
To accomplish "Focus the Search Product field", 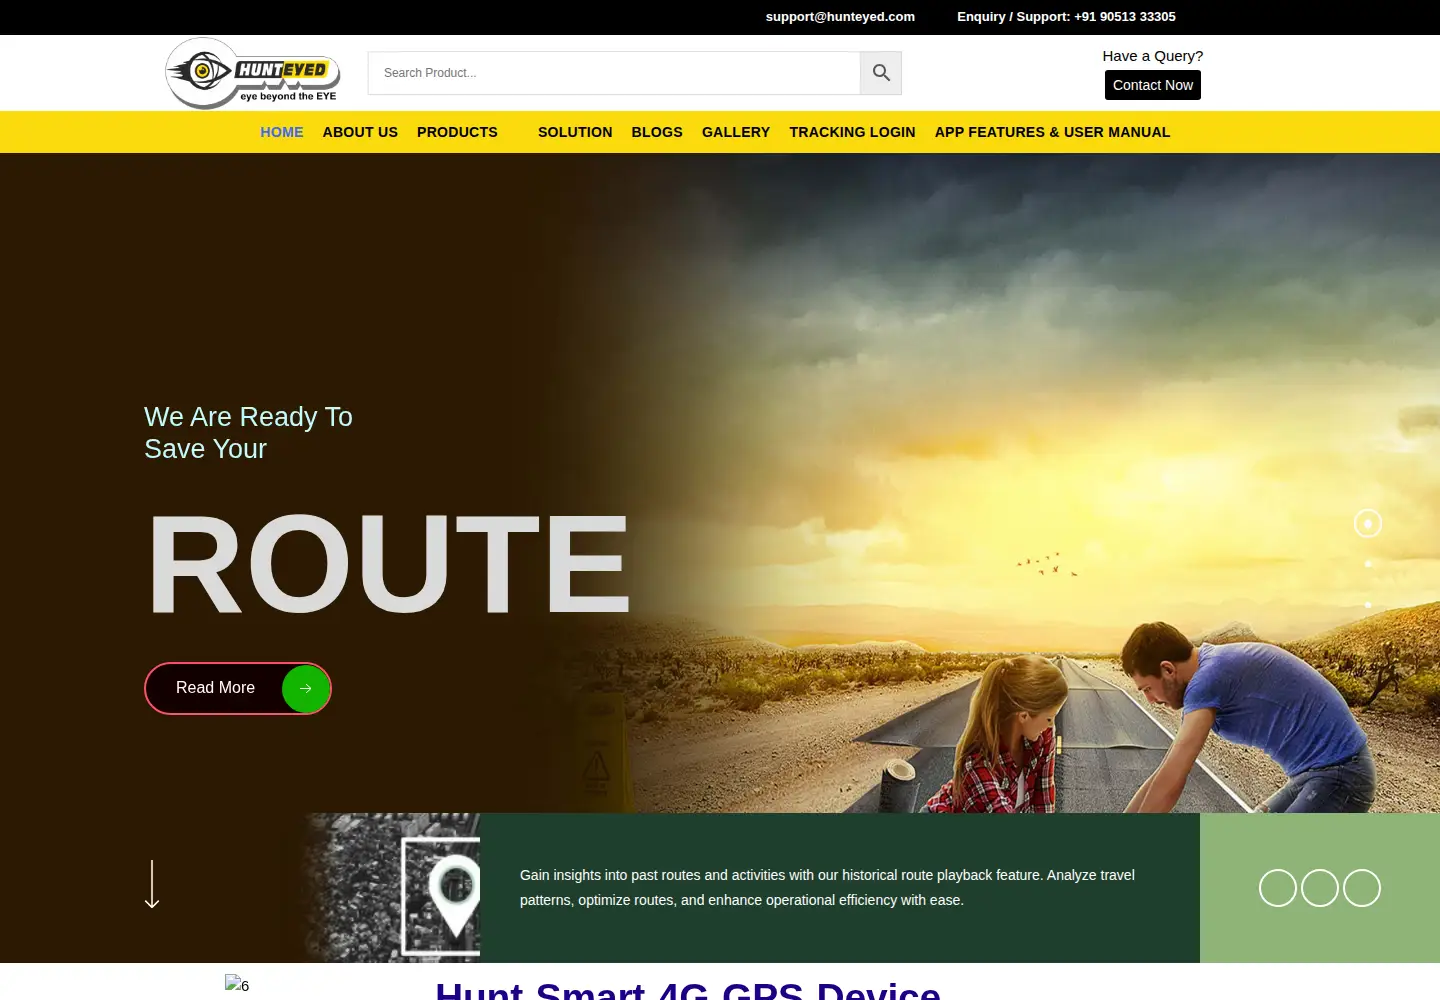I will pos(614,73).
